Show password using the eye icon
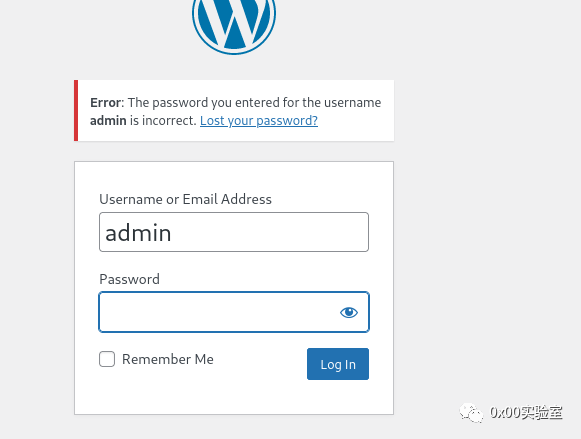The height and width of the screenshot is (439, 581). (349, 312)
